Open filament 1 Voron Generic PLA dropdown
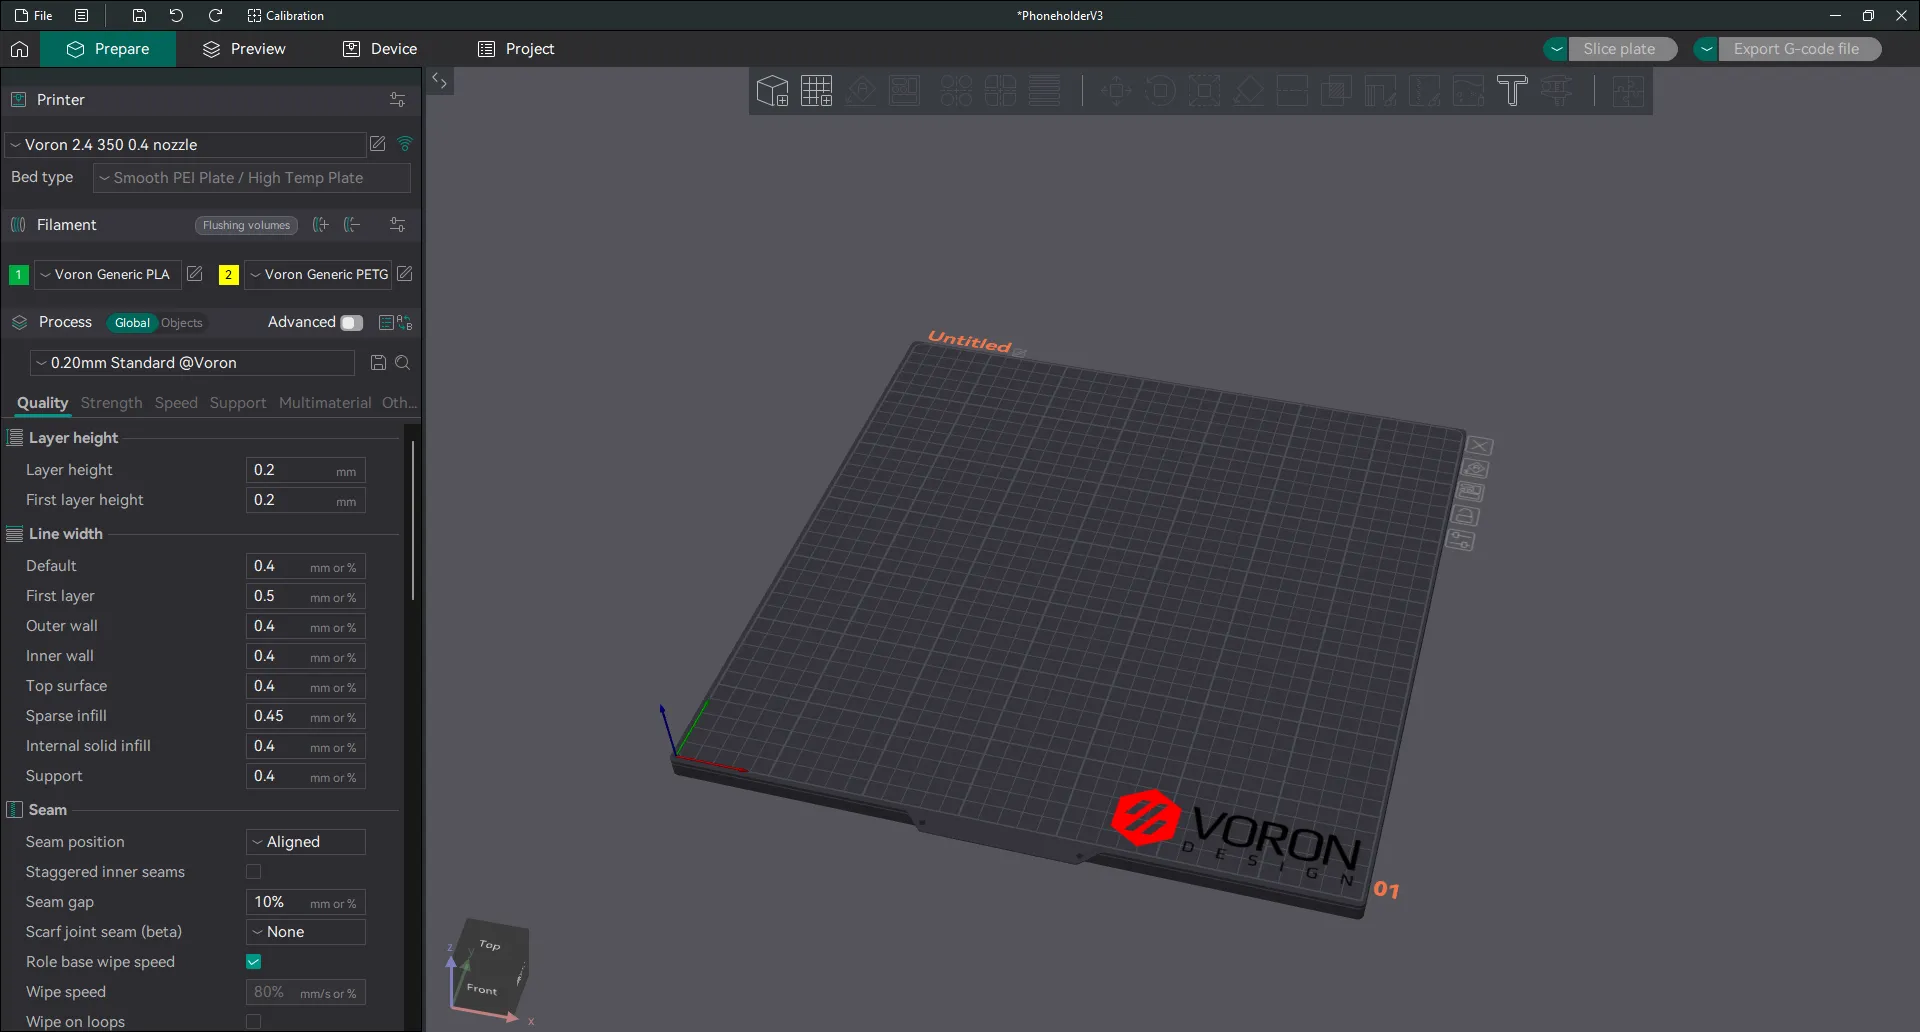Screen dimensions: 1920x1032 coord(108,274)
